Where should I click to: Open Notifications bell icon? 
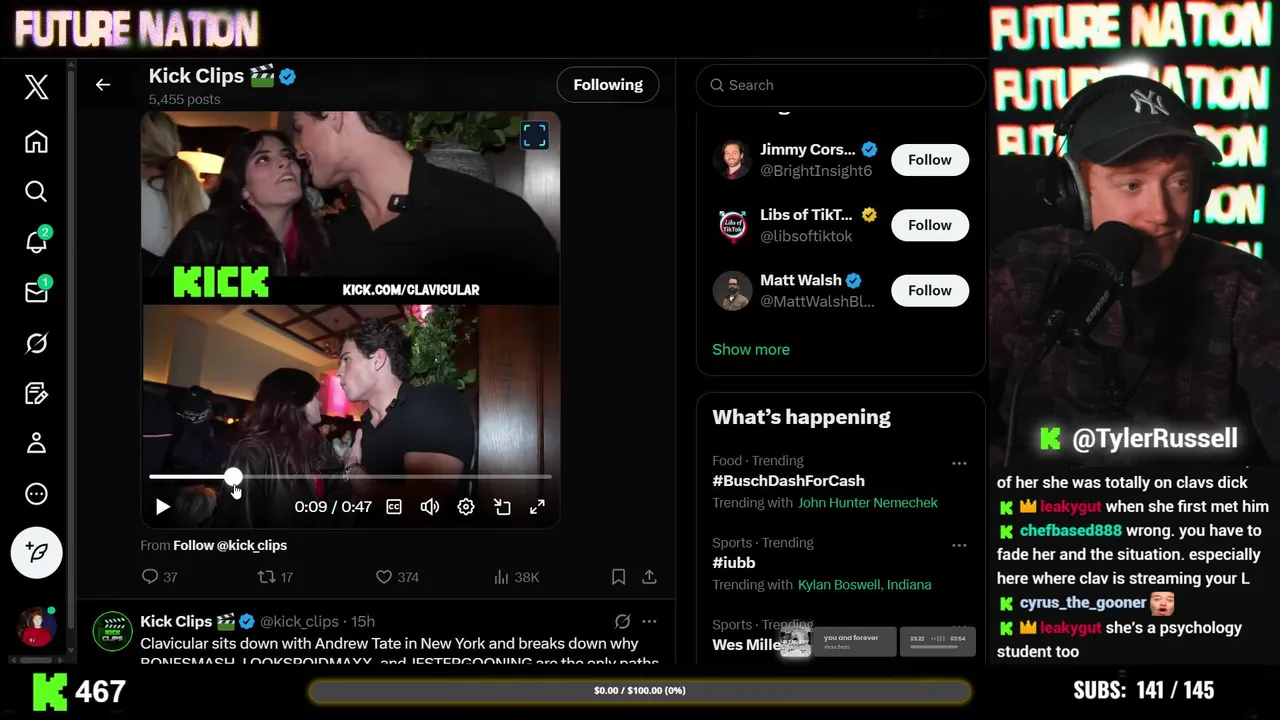[x=36, y=241]
